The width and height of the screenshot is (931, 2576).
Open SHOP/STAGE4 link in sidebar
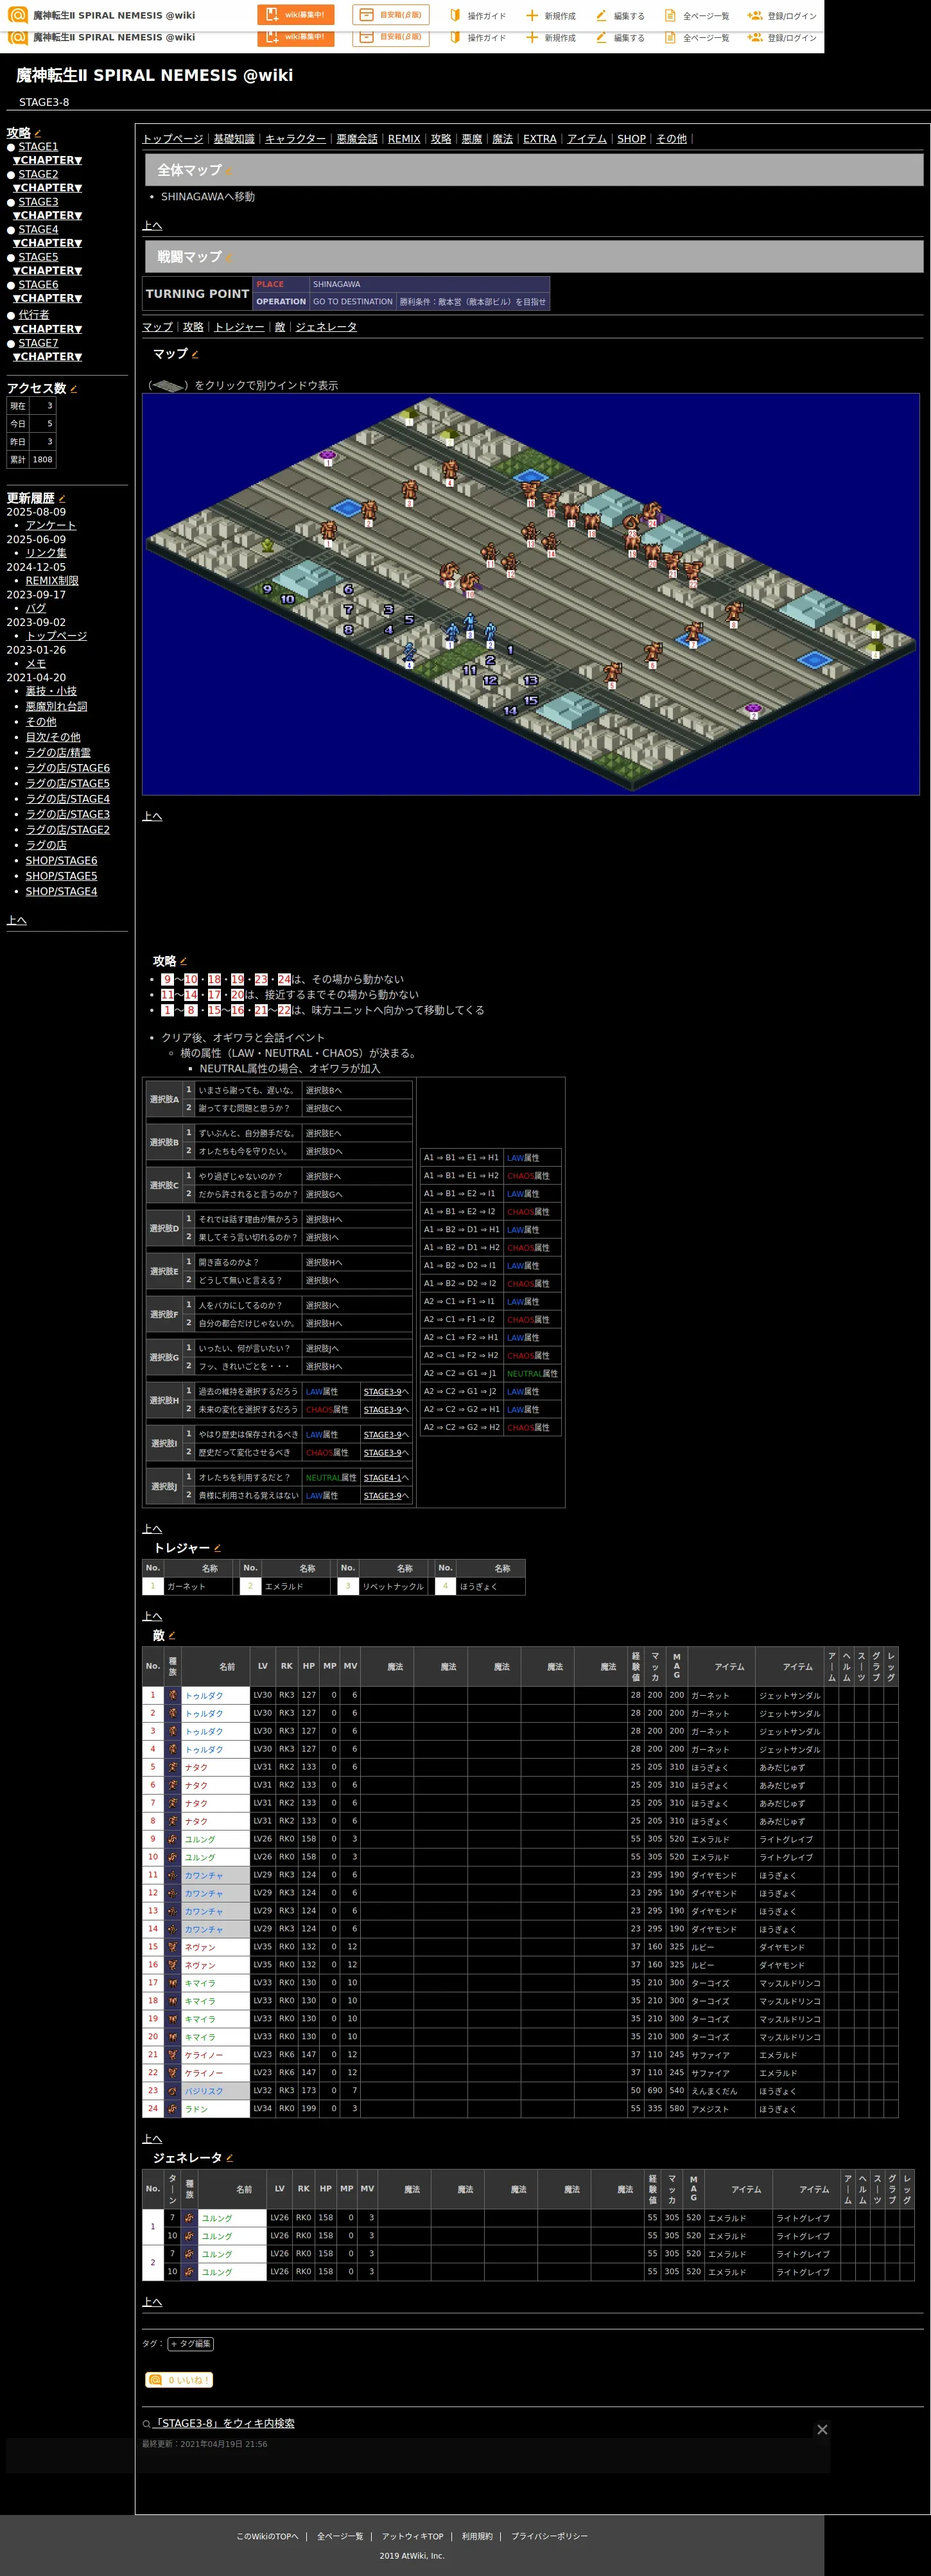pyautogui.click(x=61, y=892)
